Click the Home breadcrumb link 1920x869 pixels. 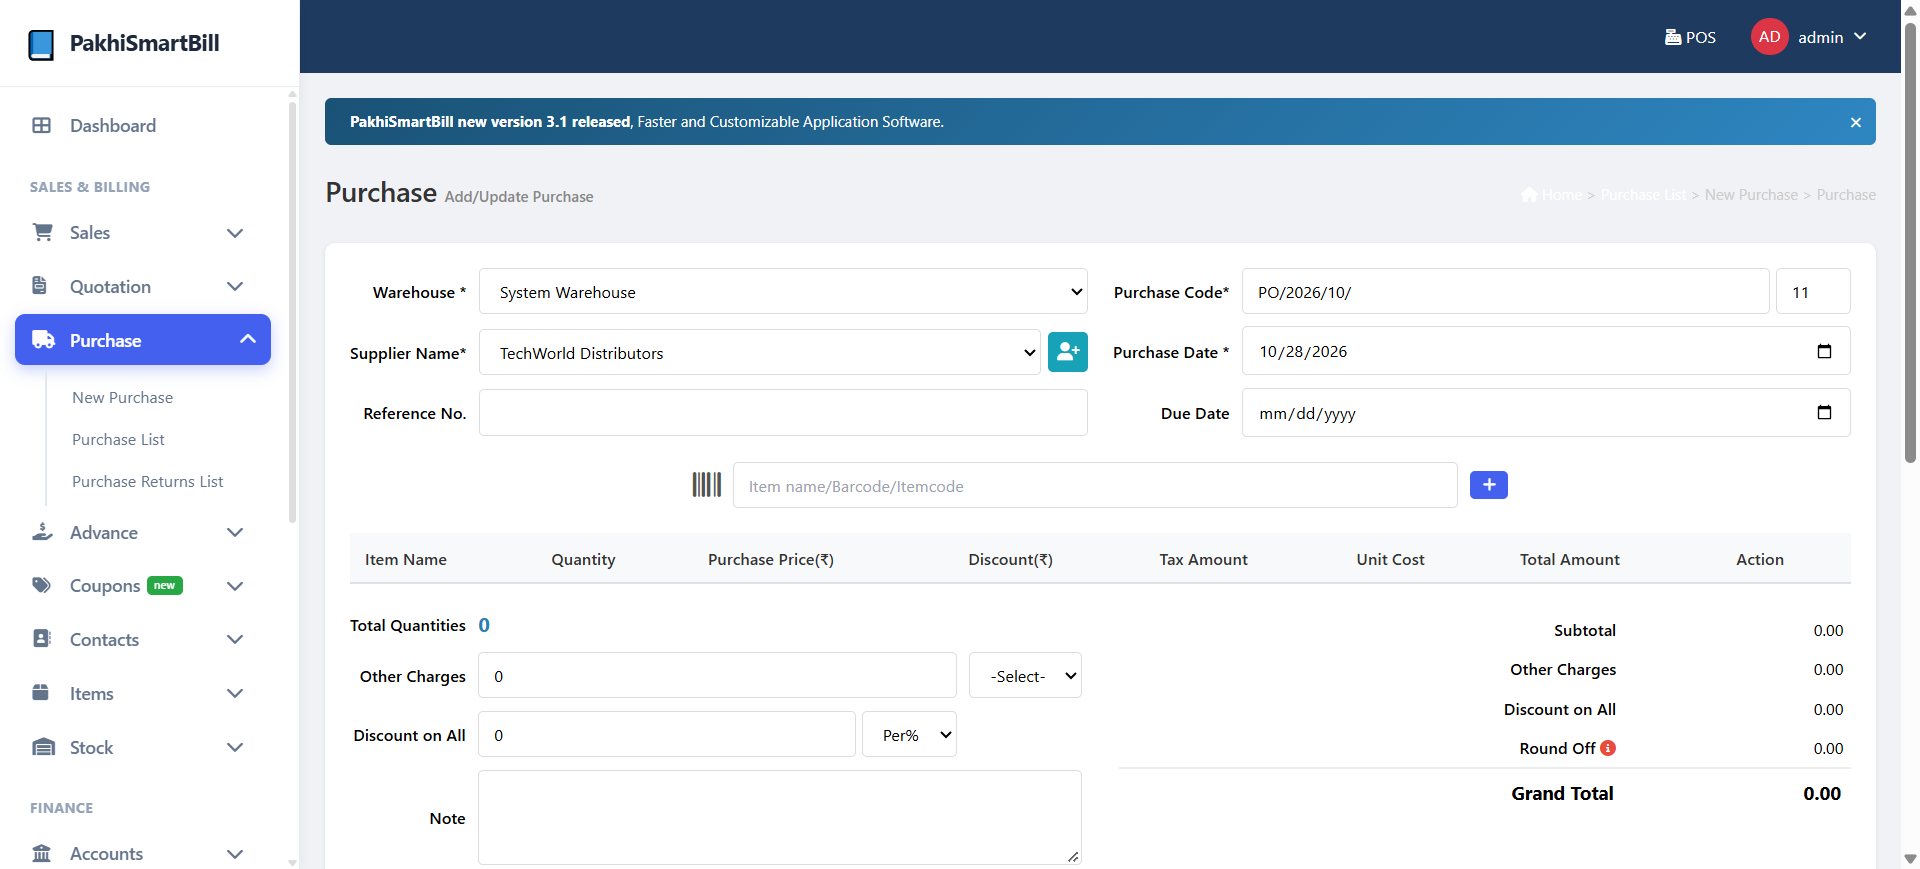click(1552, 195)
